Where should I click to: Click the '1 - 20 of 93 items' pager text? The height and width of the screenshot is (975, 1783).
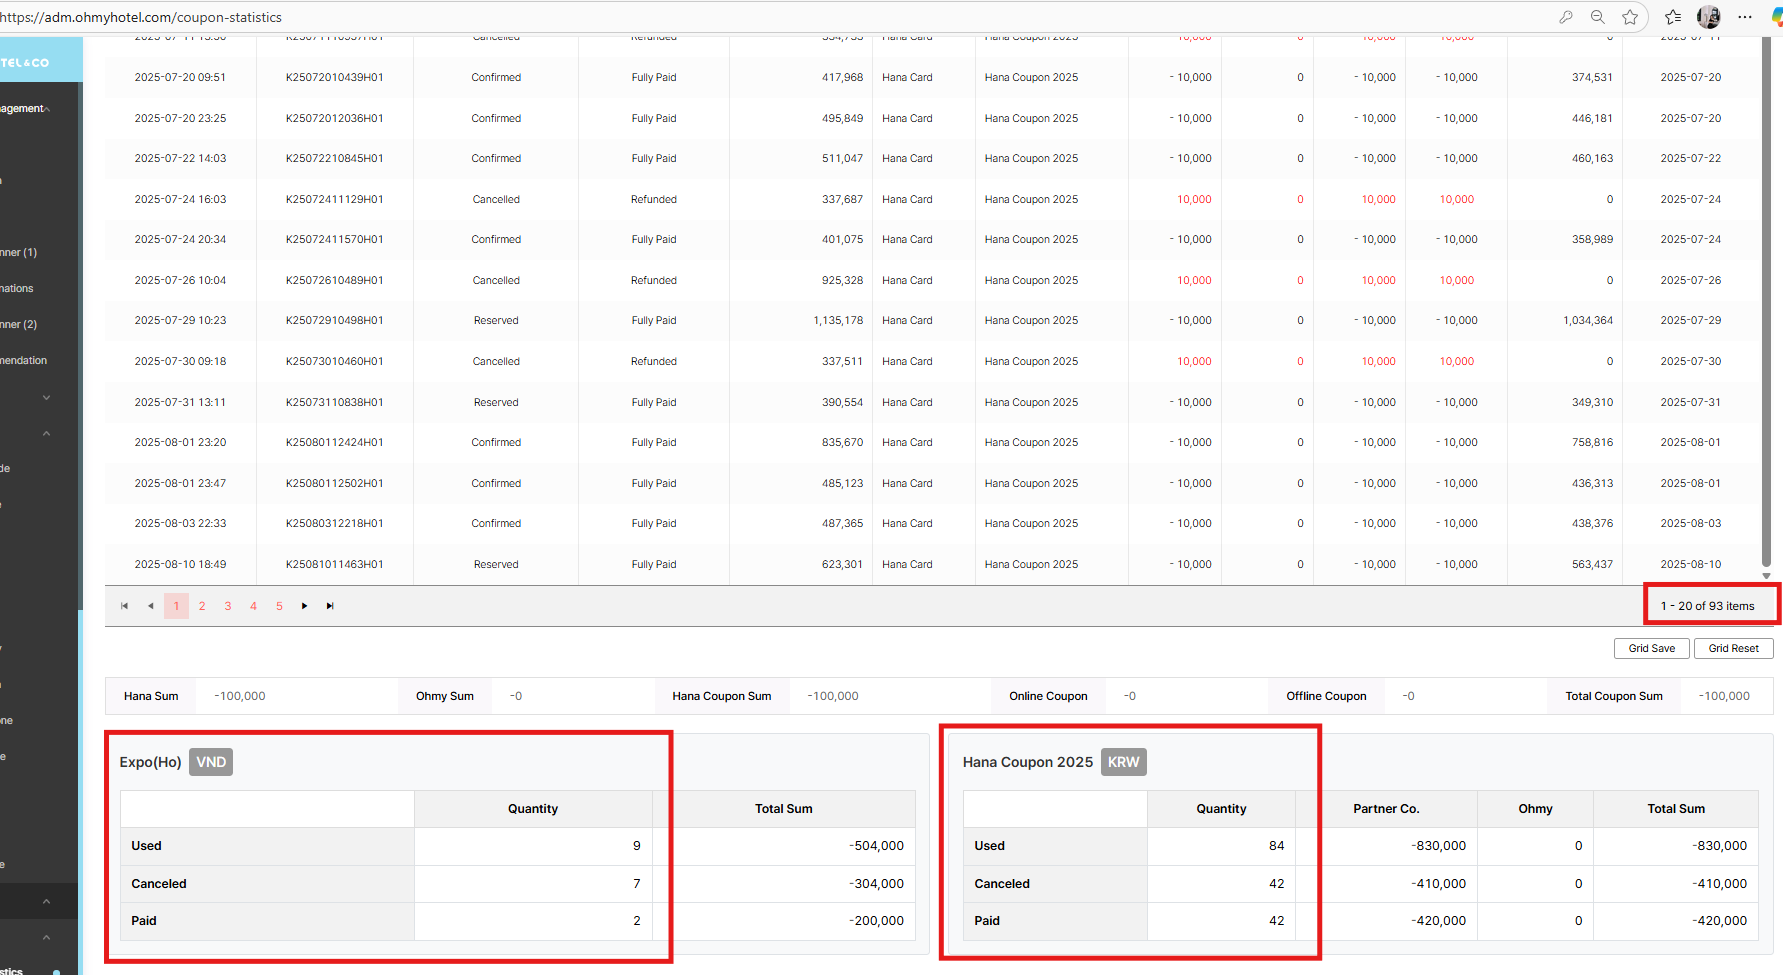coord(1708,606)
